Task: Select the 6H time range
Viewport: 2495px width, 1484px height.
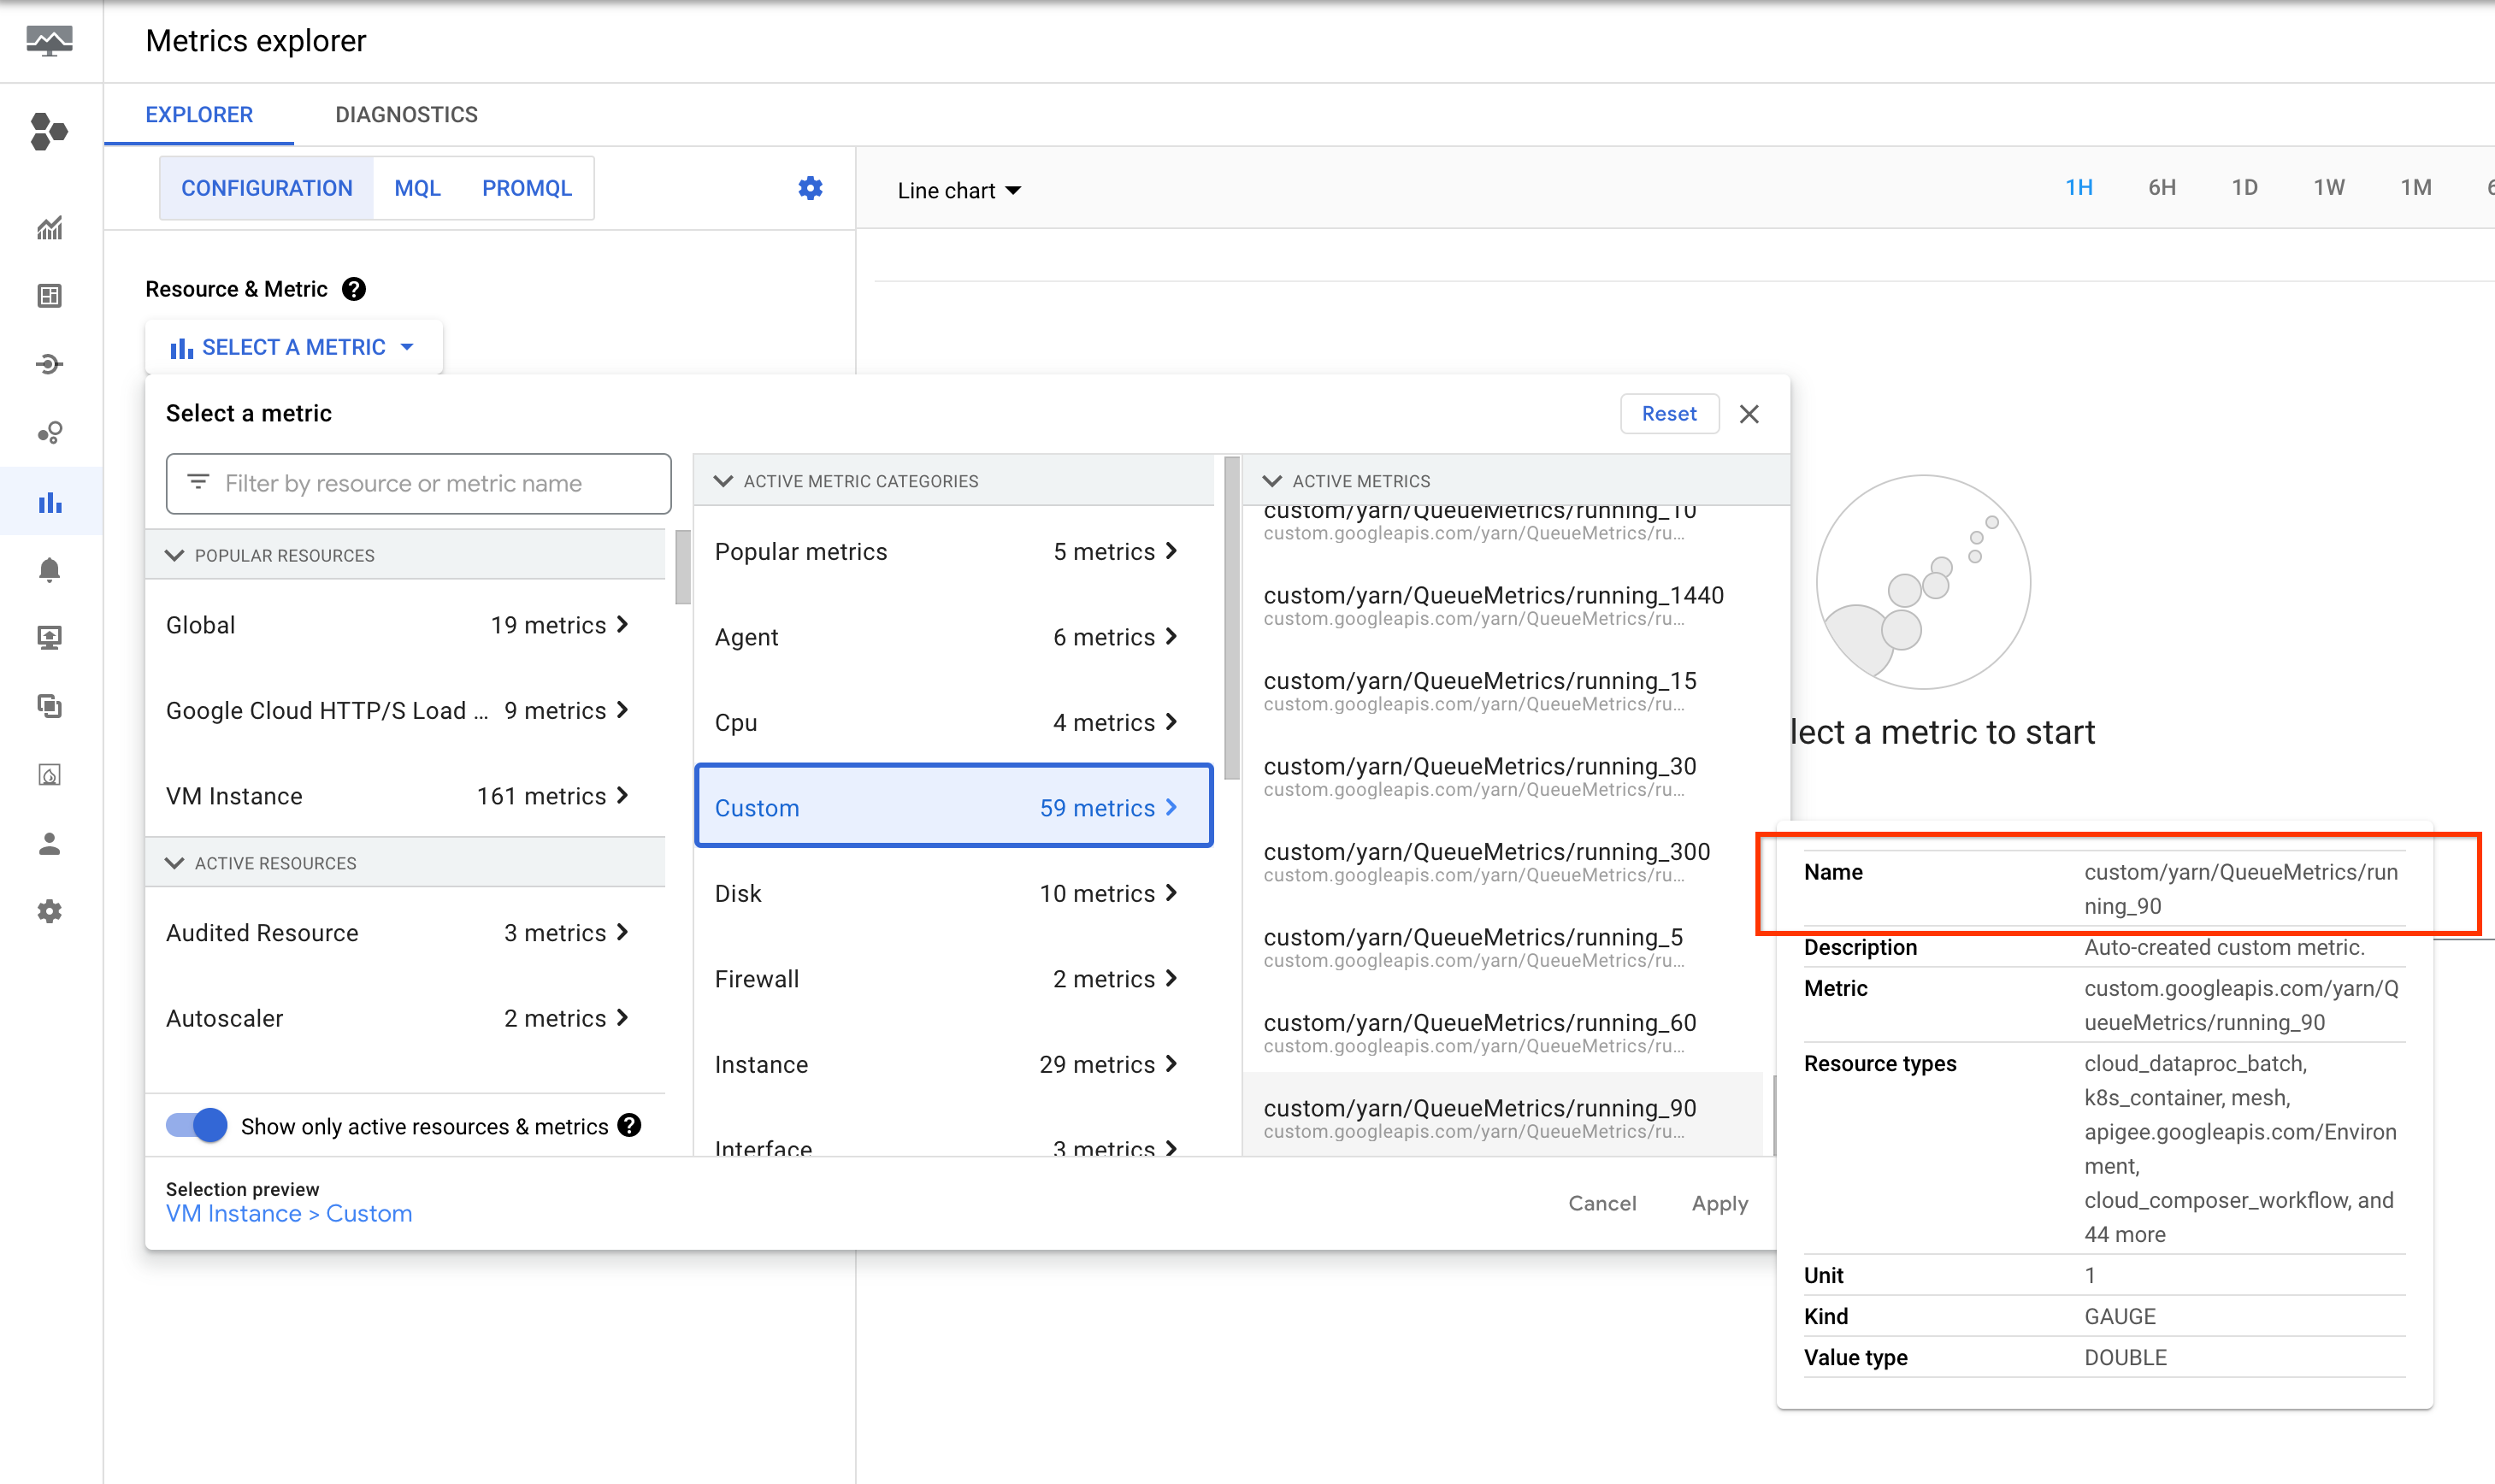Action: (2161, 188)
